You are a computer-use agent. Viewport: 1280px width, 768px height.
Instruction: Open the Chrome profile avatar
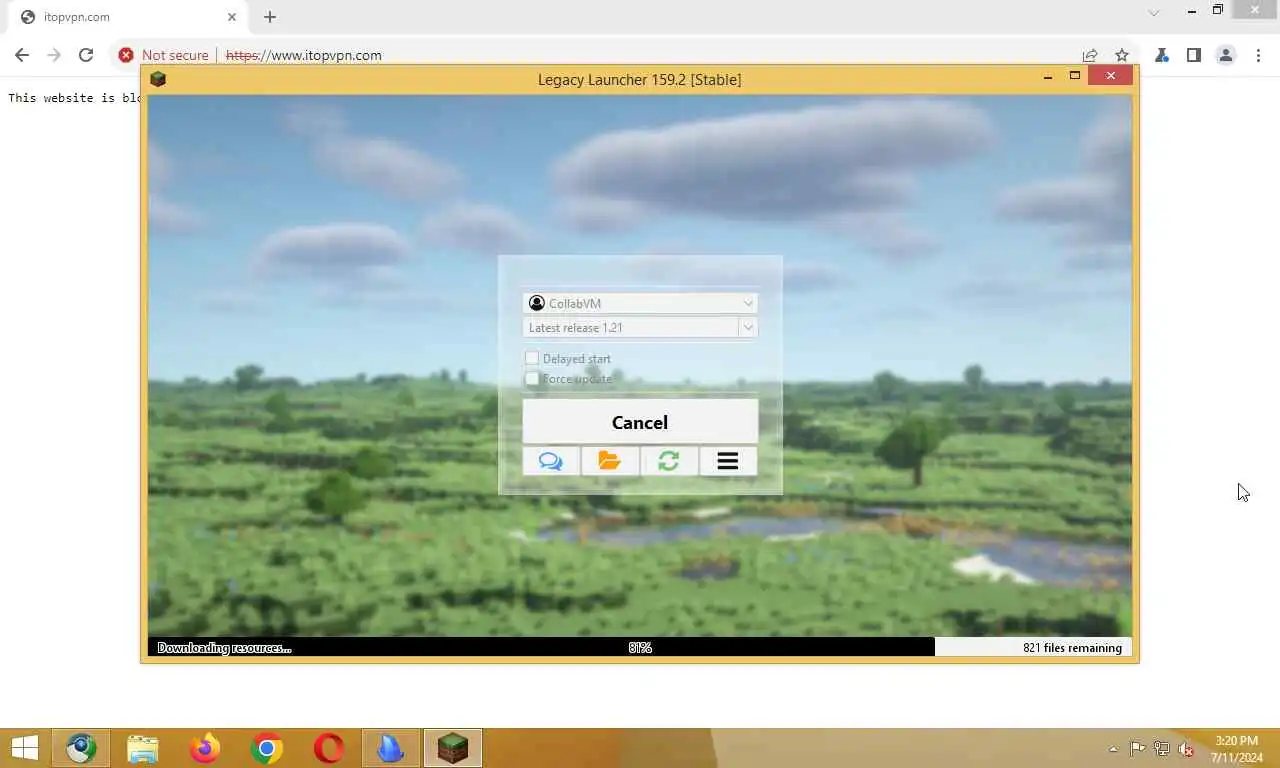(1226, 55)
